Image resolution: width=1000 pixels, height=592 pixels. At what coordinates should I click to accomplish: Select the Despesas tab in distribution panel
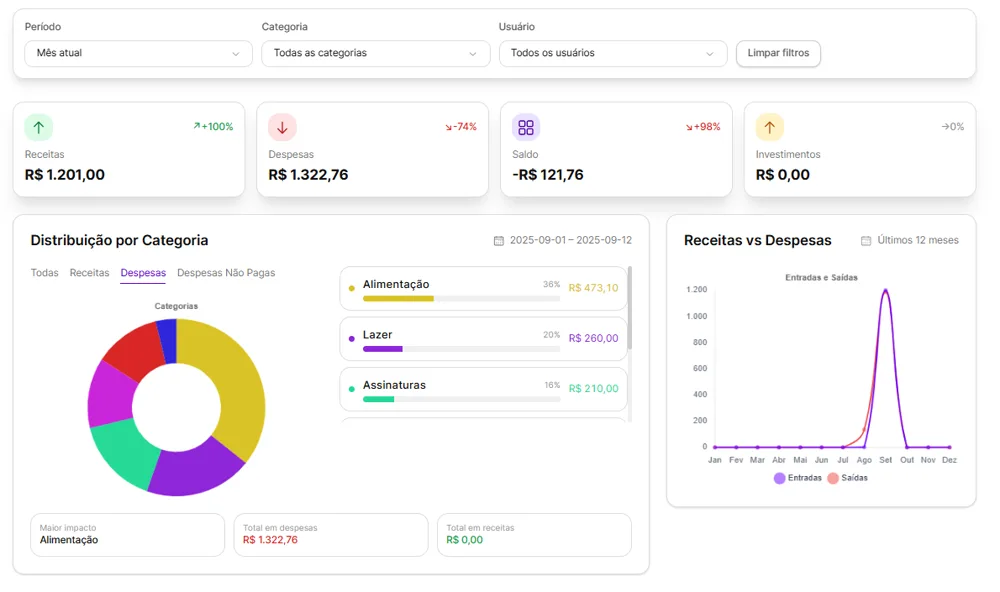[143, 273]
